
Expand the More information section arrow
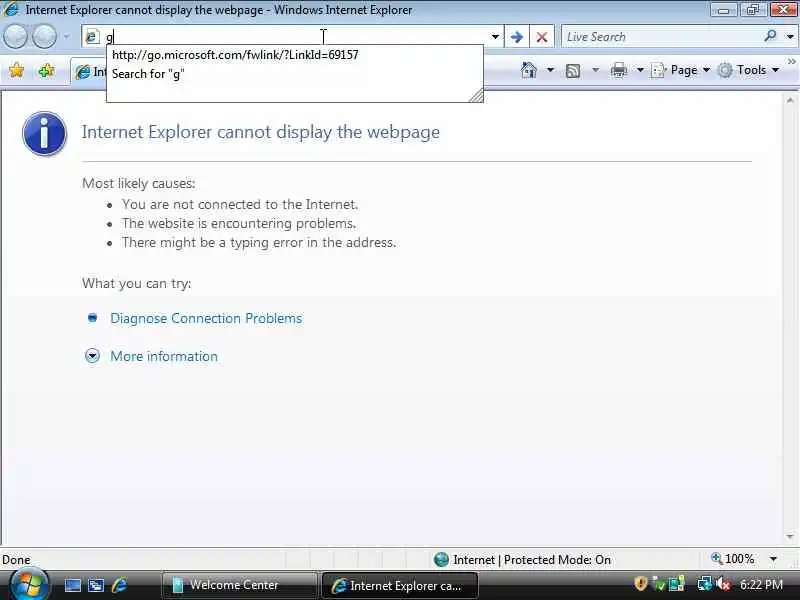[x=92, y=356]
